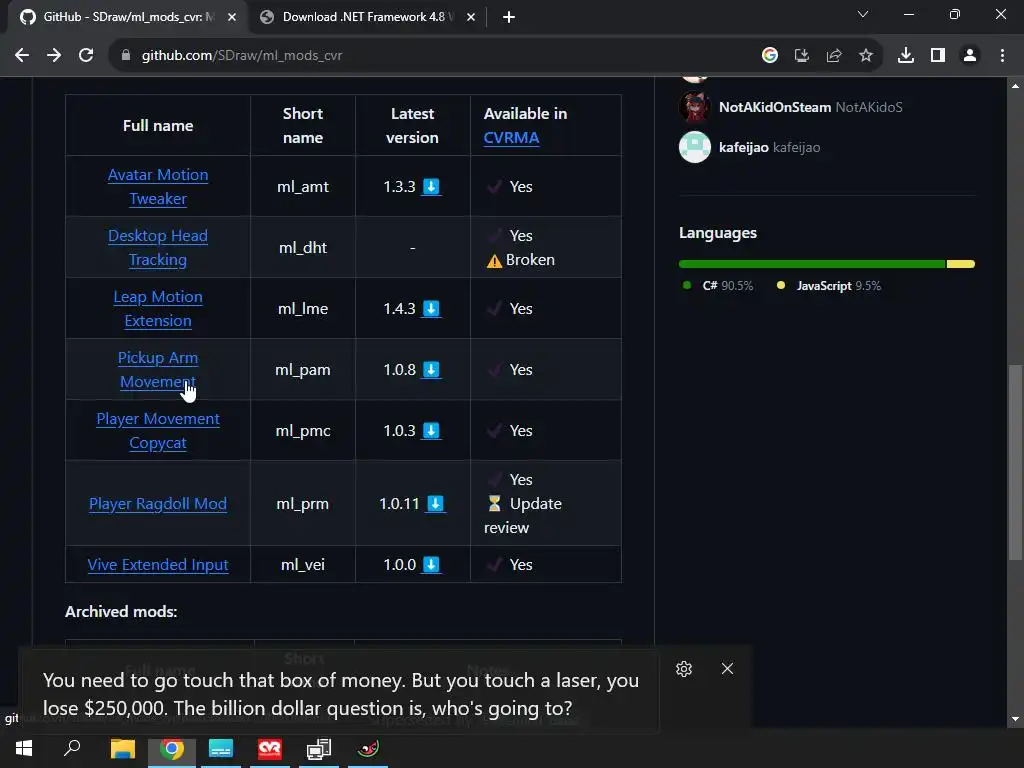The width and height of the screenshot is (1024, 768).
Task: Select the ml_prm short name cell
Action: [x=303, y=504]
